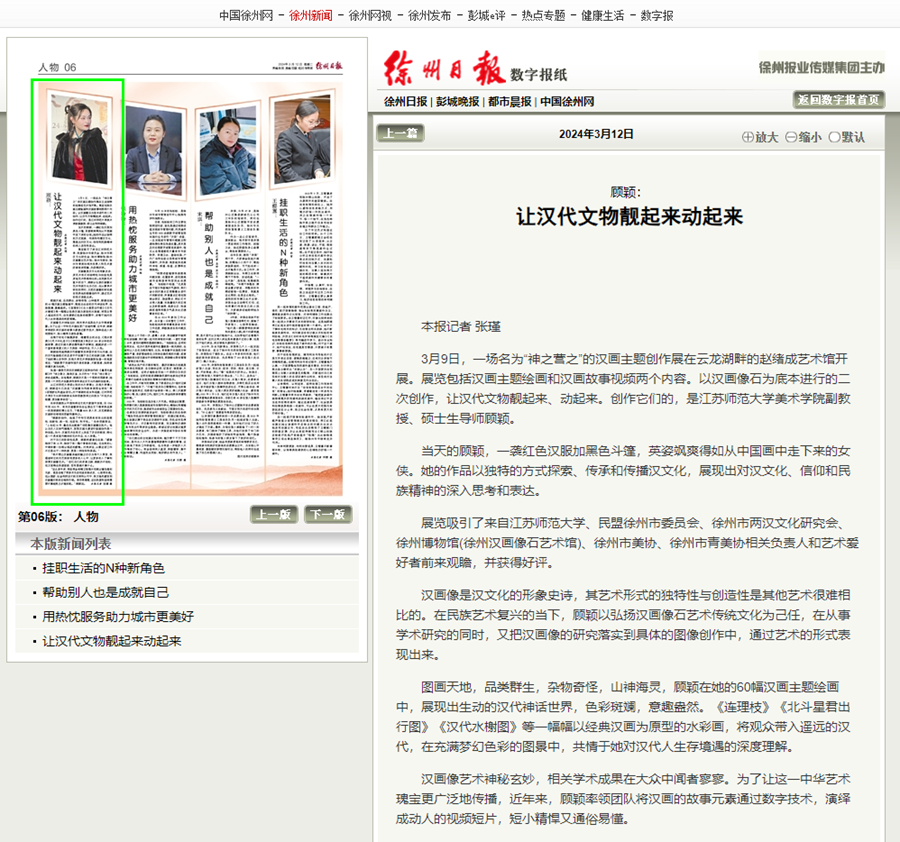The image size is (900, 842).
Task: Switch to 彭城晚报 newspaper tab
Action: tap(457, 101)
